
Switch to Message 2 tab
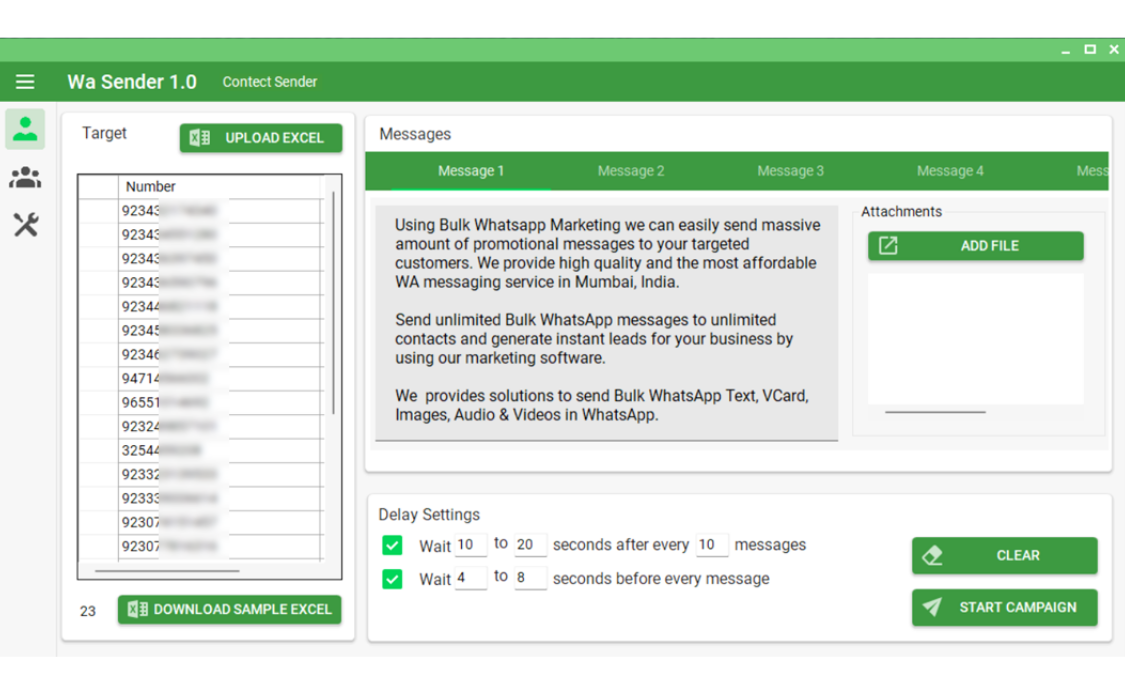pyautogui.click(x=631, y=171)
